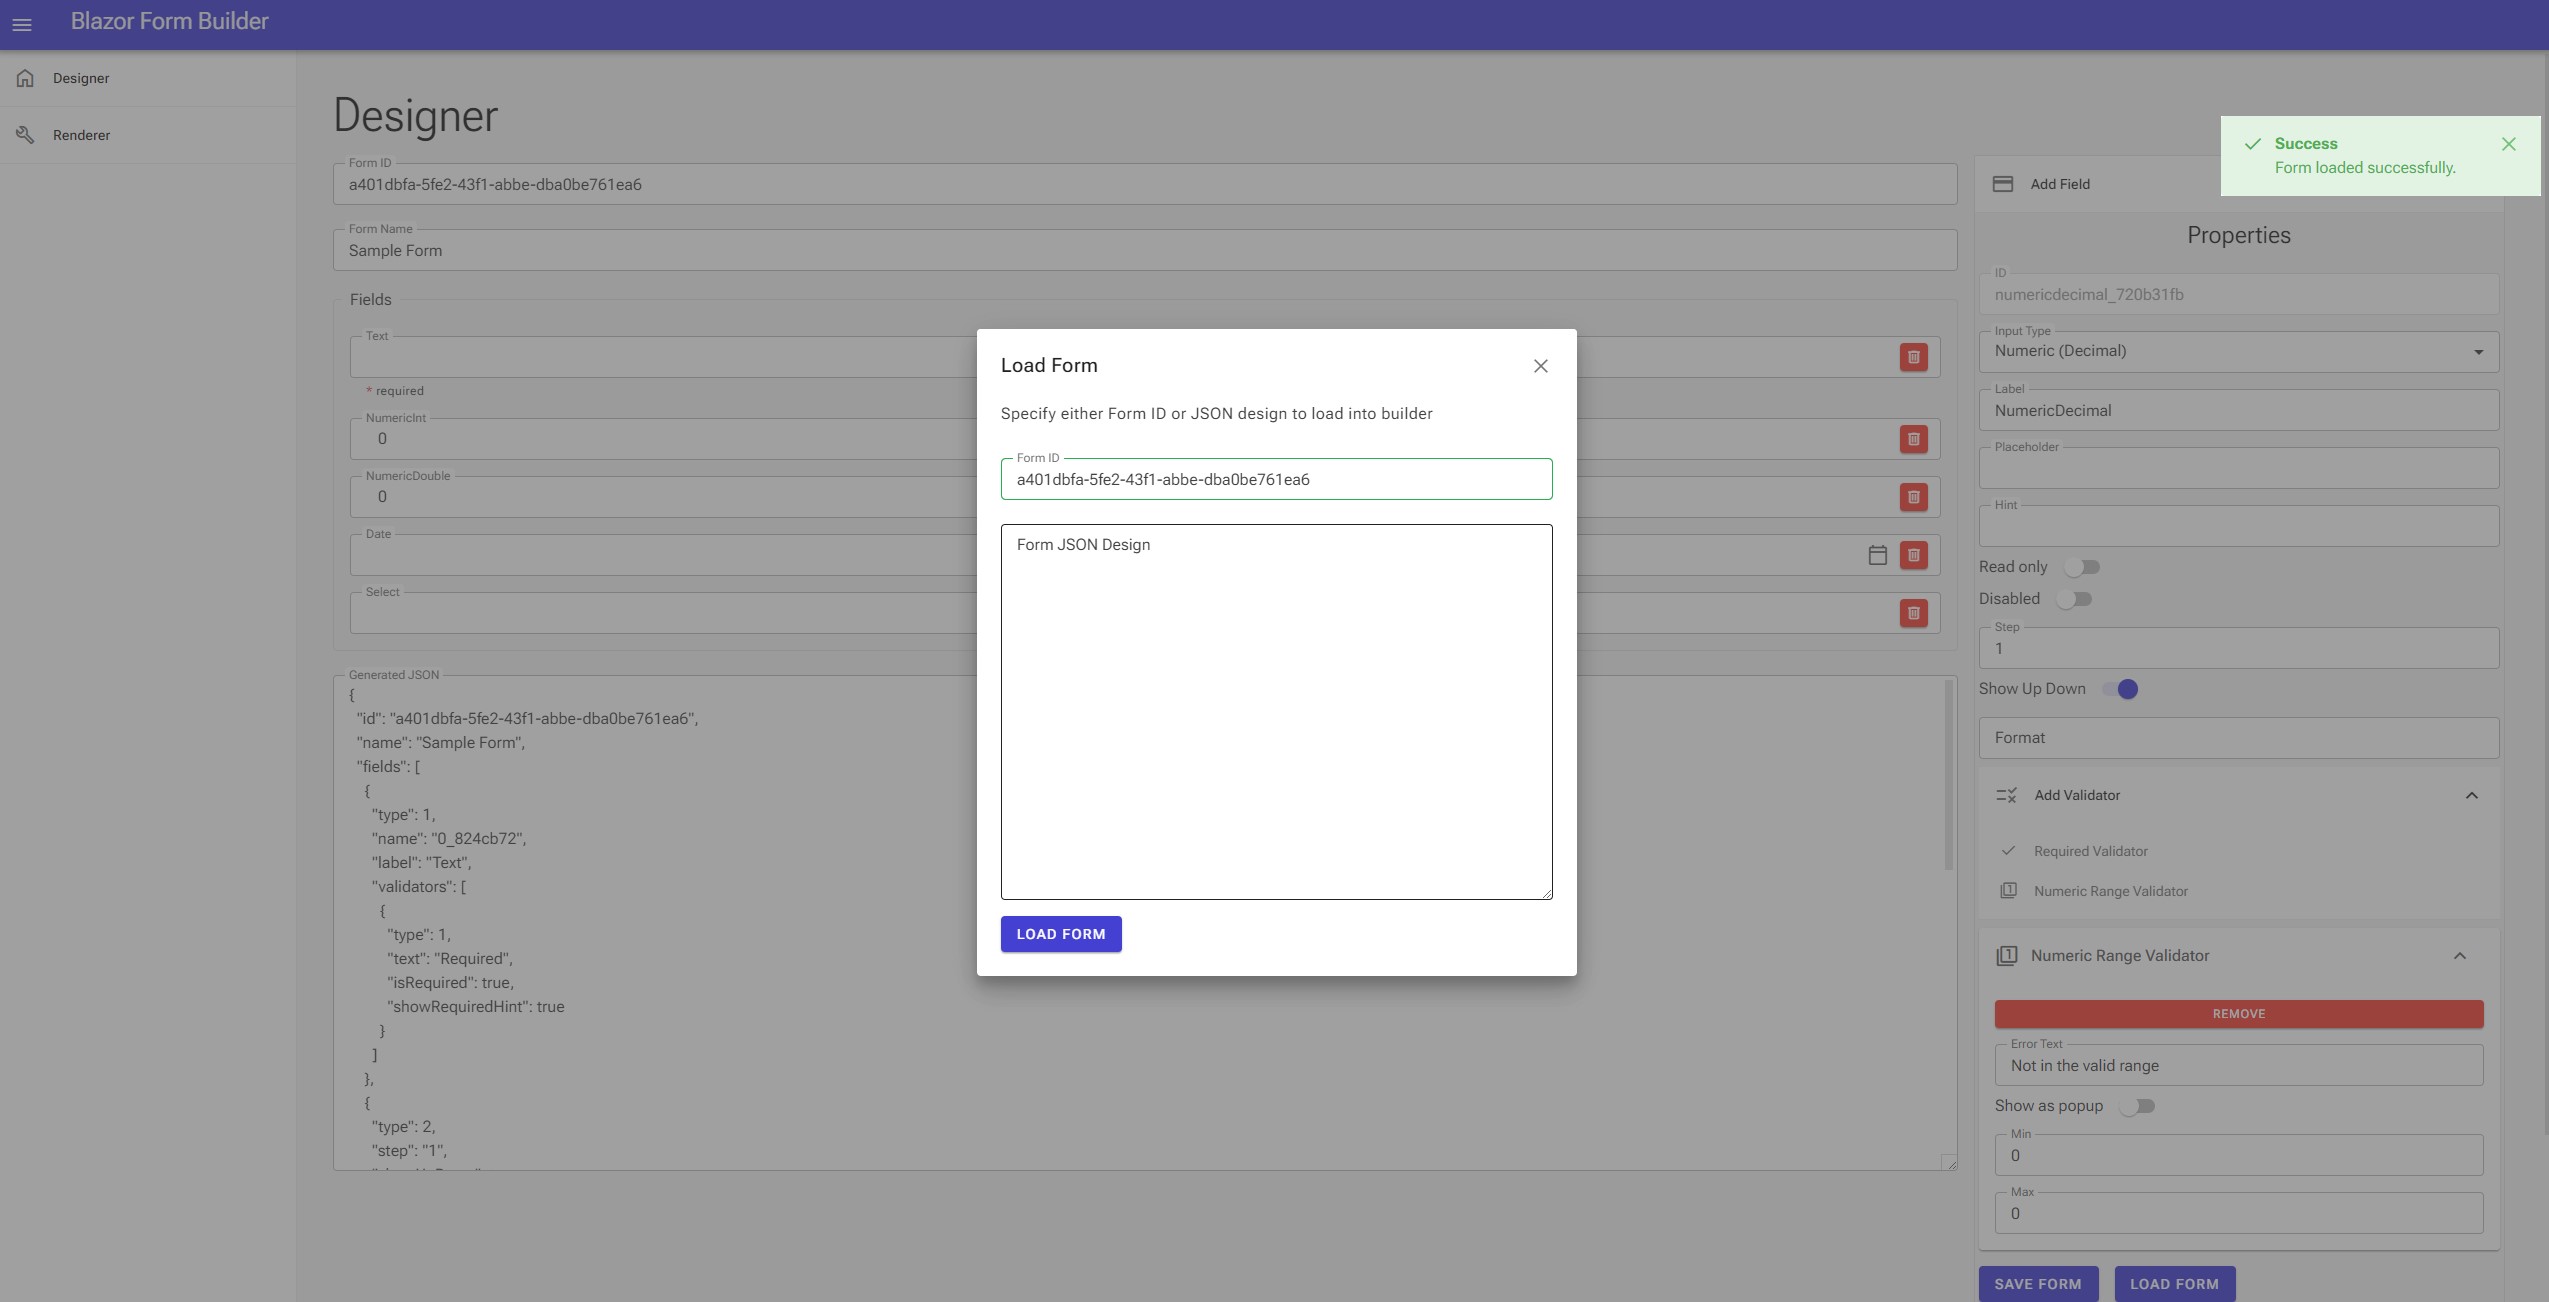Screen dimensions: 2549x1302
Task: Click the bottom-right LOAD FORM button
Action: point(2174,1284)
